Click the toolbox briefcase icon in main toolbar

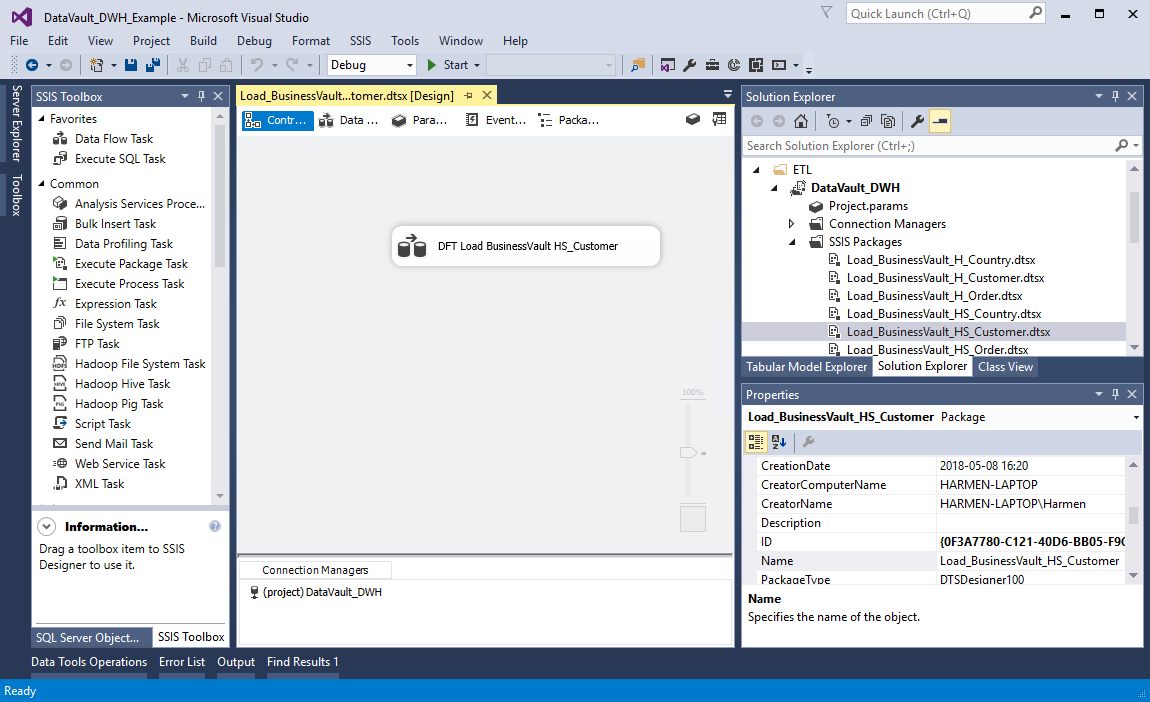(711, 65)
